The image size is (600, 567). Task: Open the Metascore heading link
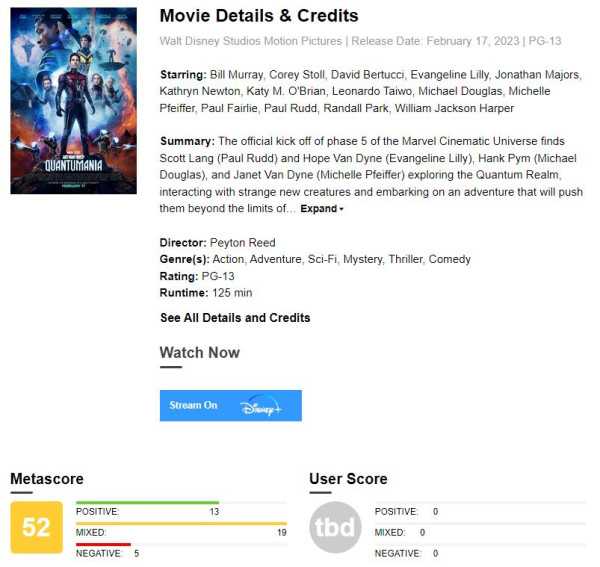tap(47, 479)
